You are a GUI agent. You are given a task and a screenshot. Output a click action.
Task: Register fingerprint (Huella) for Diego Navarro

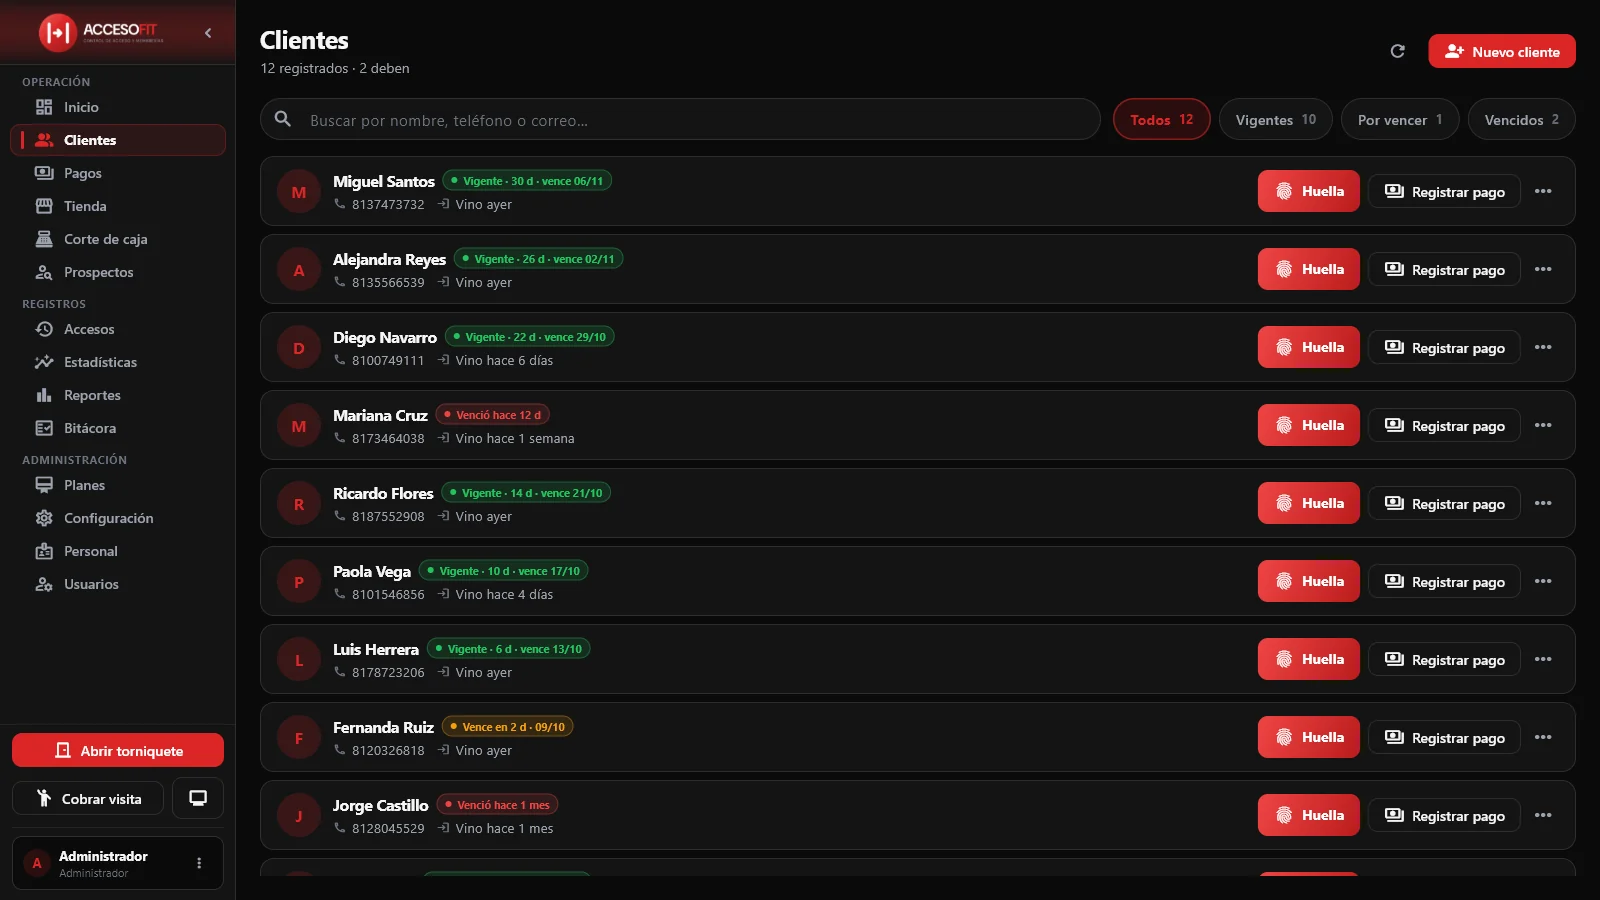coord(1308,347)
